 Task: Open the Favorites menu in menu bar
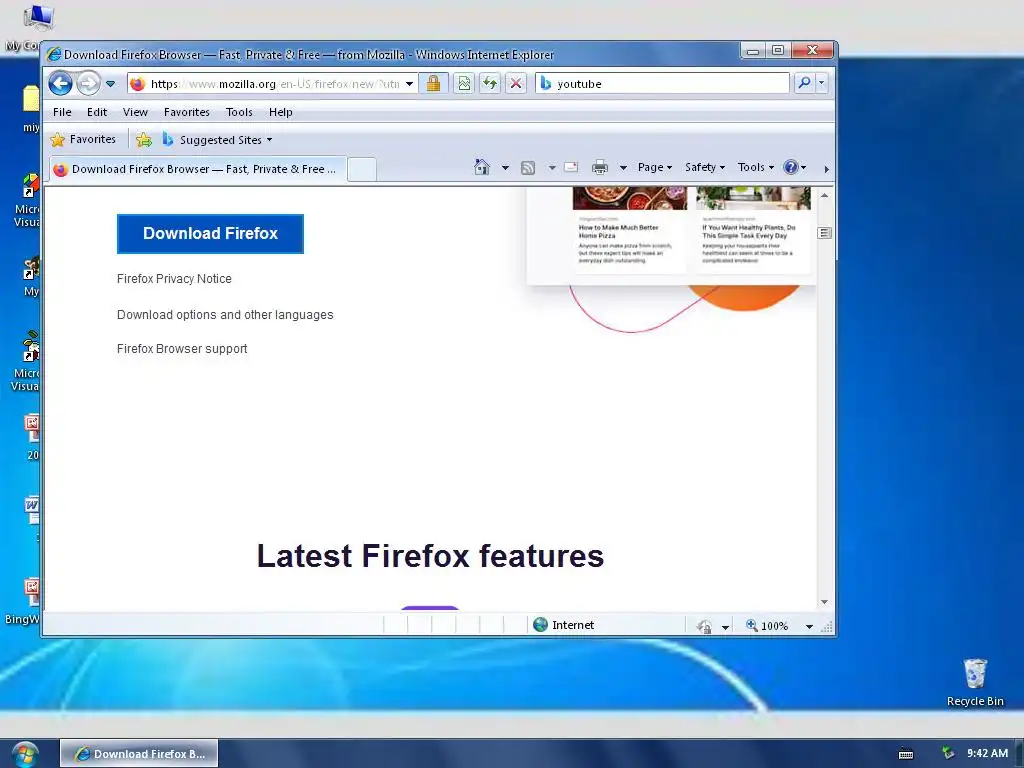[x=187, y=112]
